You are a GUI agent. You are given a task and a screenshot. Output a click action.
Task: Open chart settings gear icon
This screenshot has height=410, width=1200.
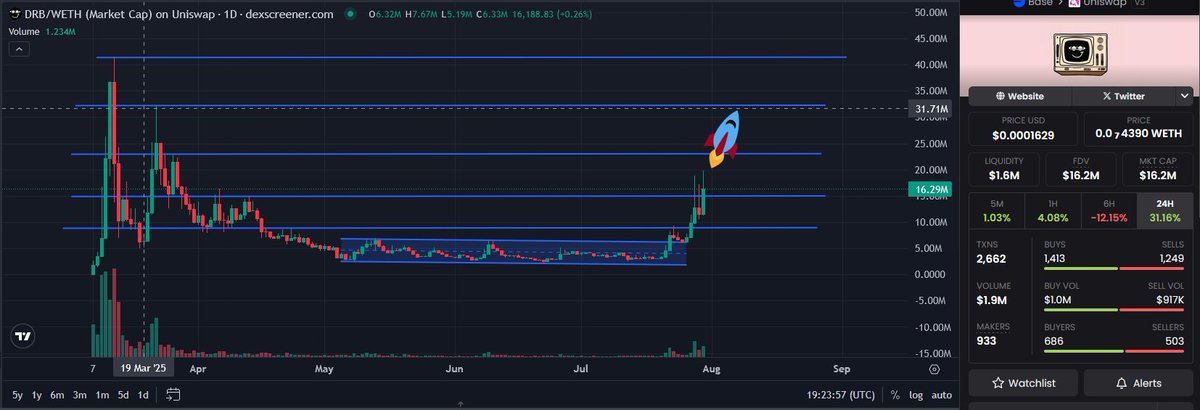tap(934, 368)
